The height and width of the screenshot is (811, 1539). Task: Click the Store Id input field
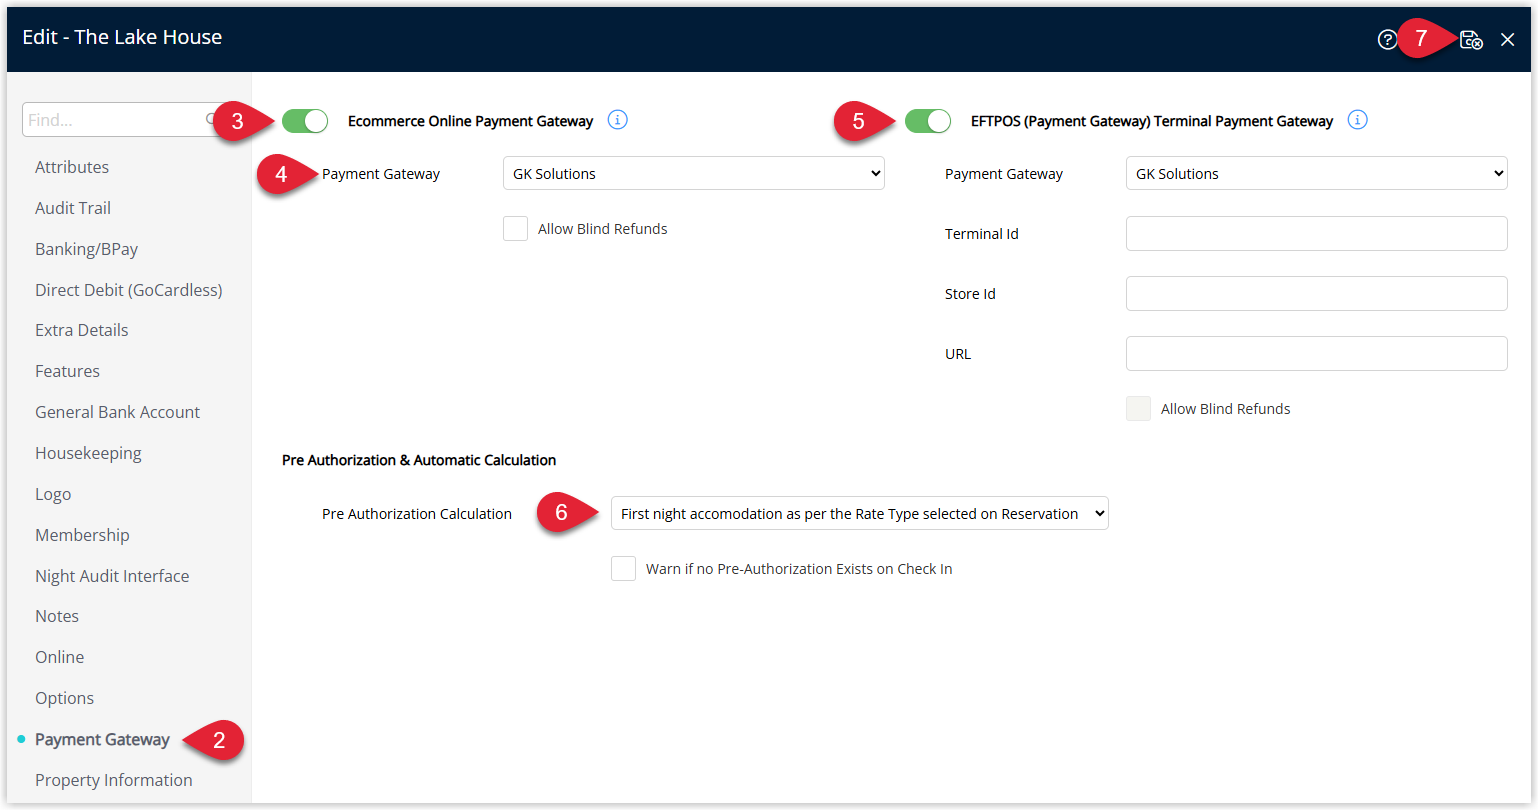pyautogui.click(x=1317, y=293)
